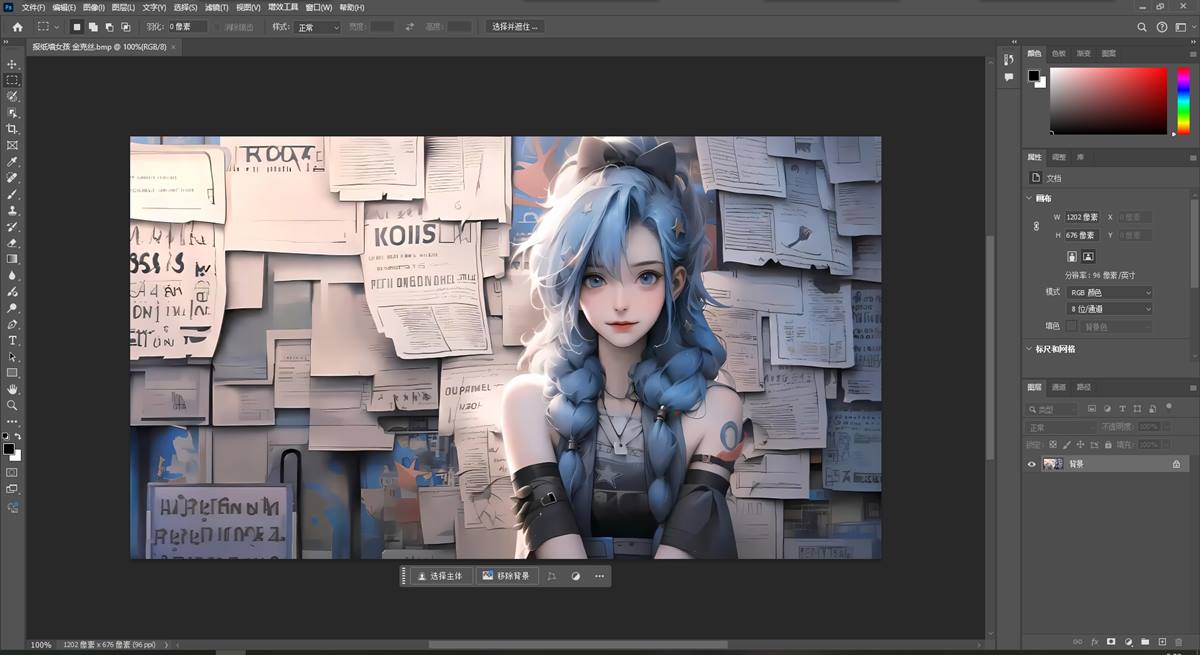Open the 模式 RGB 颜色 dropdown
Screen dimensions: 1200x655
(x=1109, y=292)
